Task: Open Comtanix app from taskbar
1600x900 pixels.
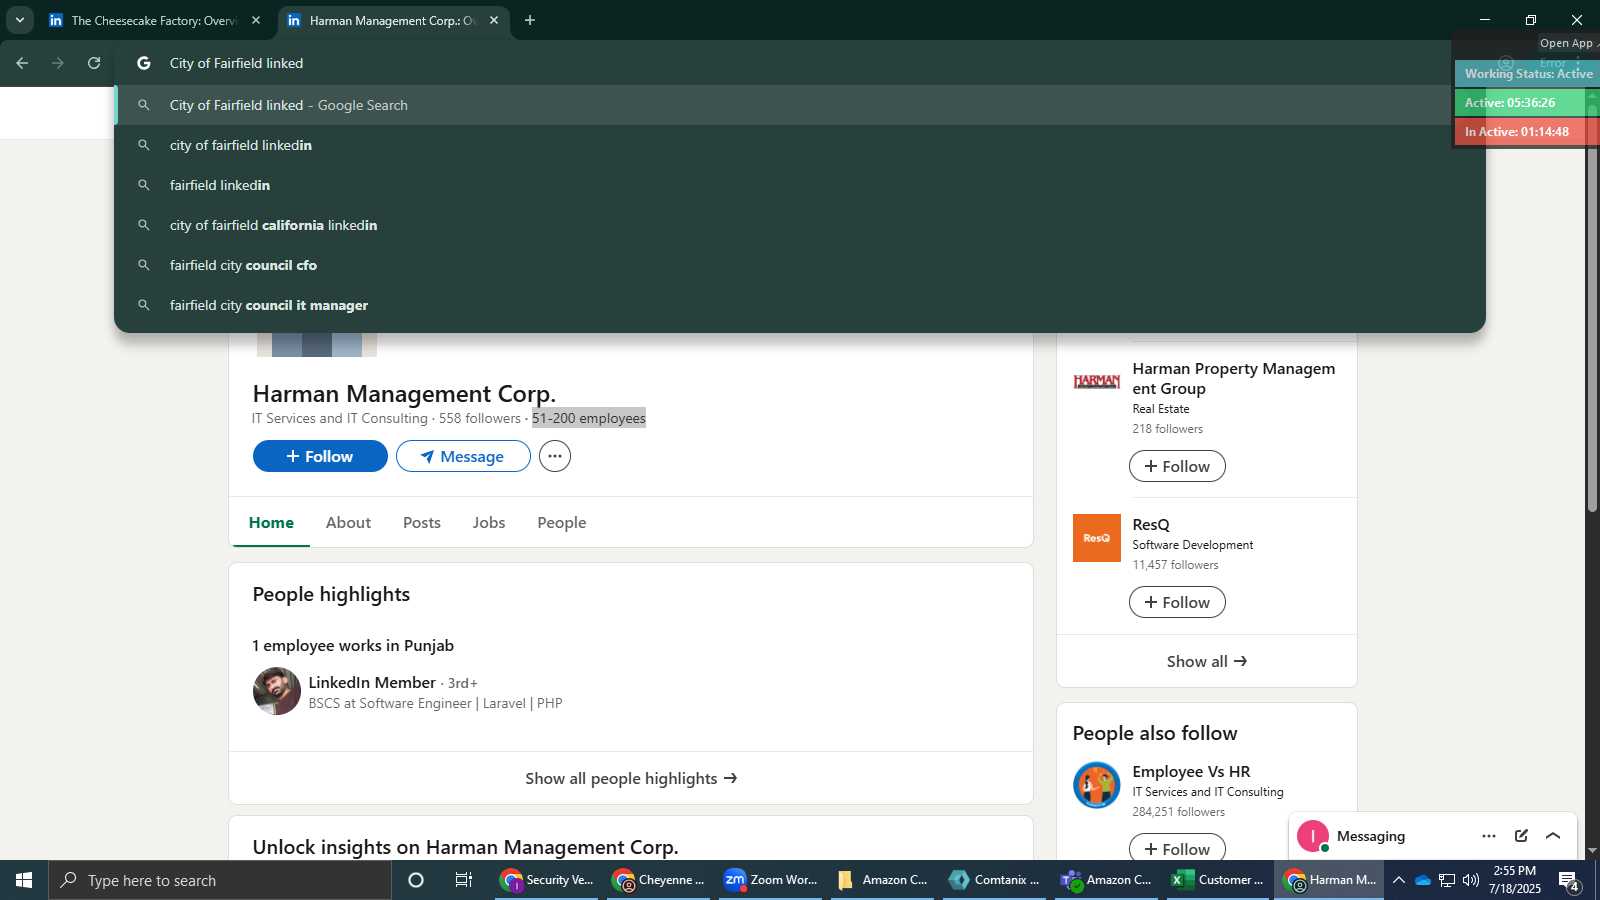Action: (995, 880)
